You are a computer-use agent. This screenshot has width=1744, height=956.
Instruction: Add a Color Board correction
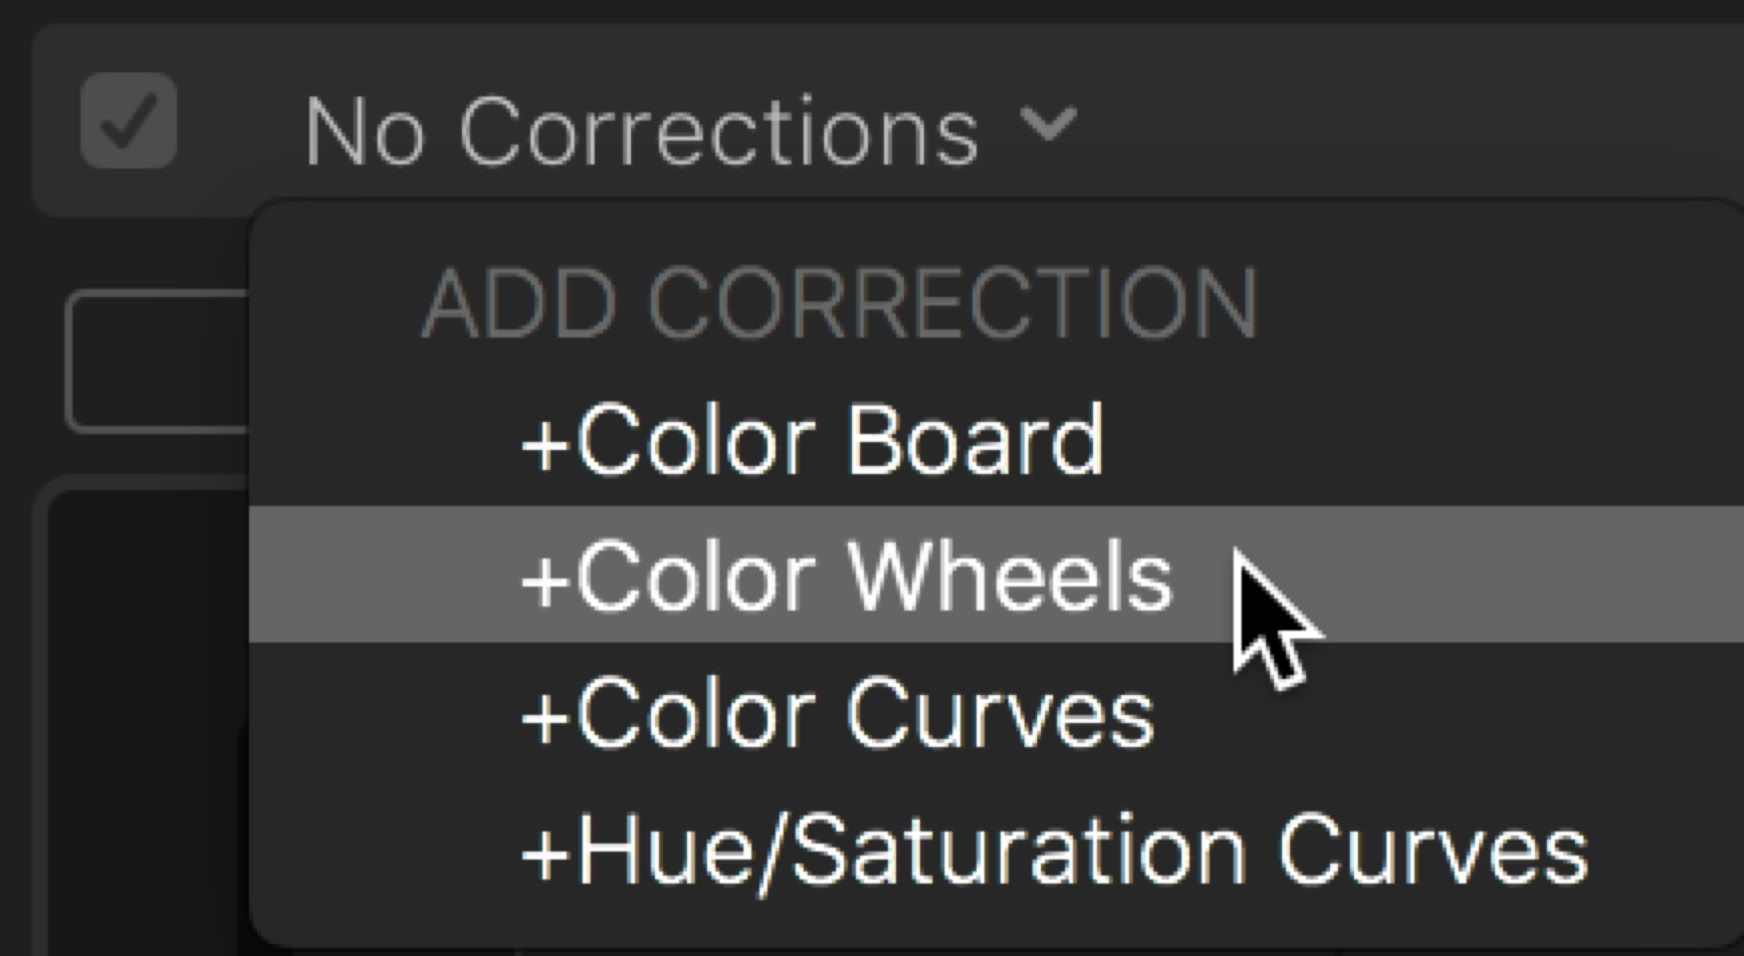tap(812, 440)
